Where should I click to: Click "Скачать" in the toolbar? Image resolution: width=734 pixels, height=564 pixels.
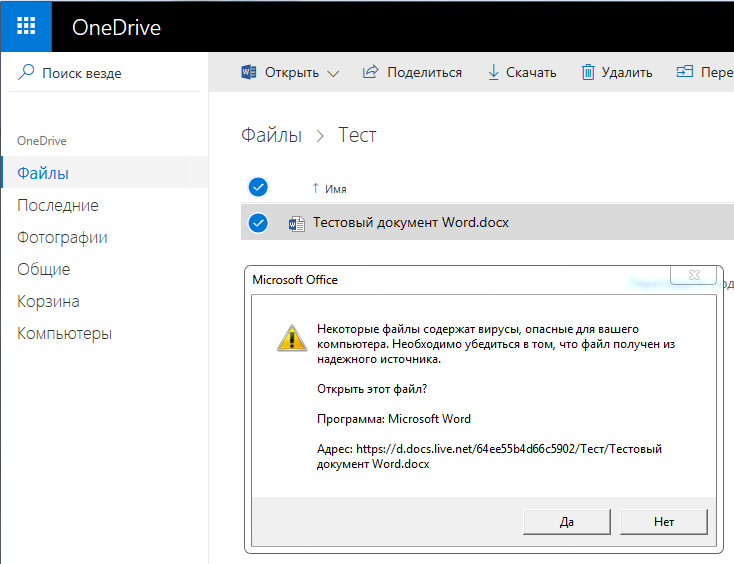tap(531, 73)
